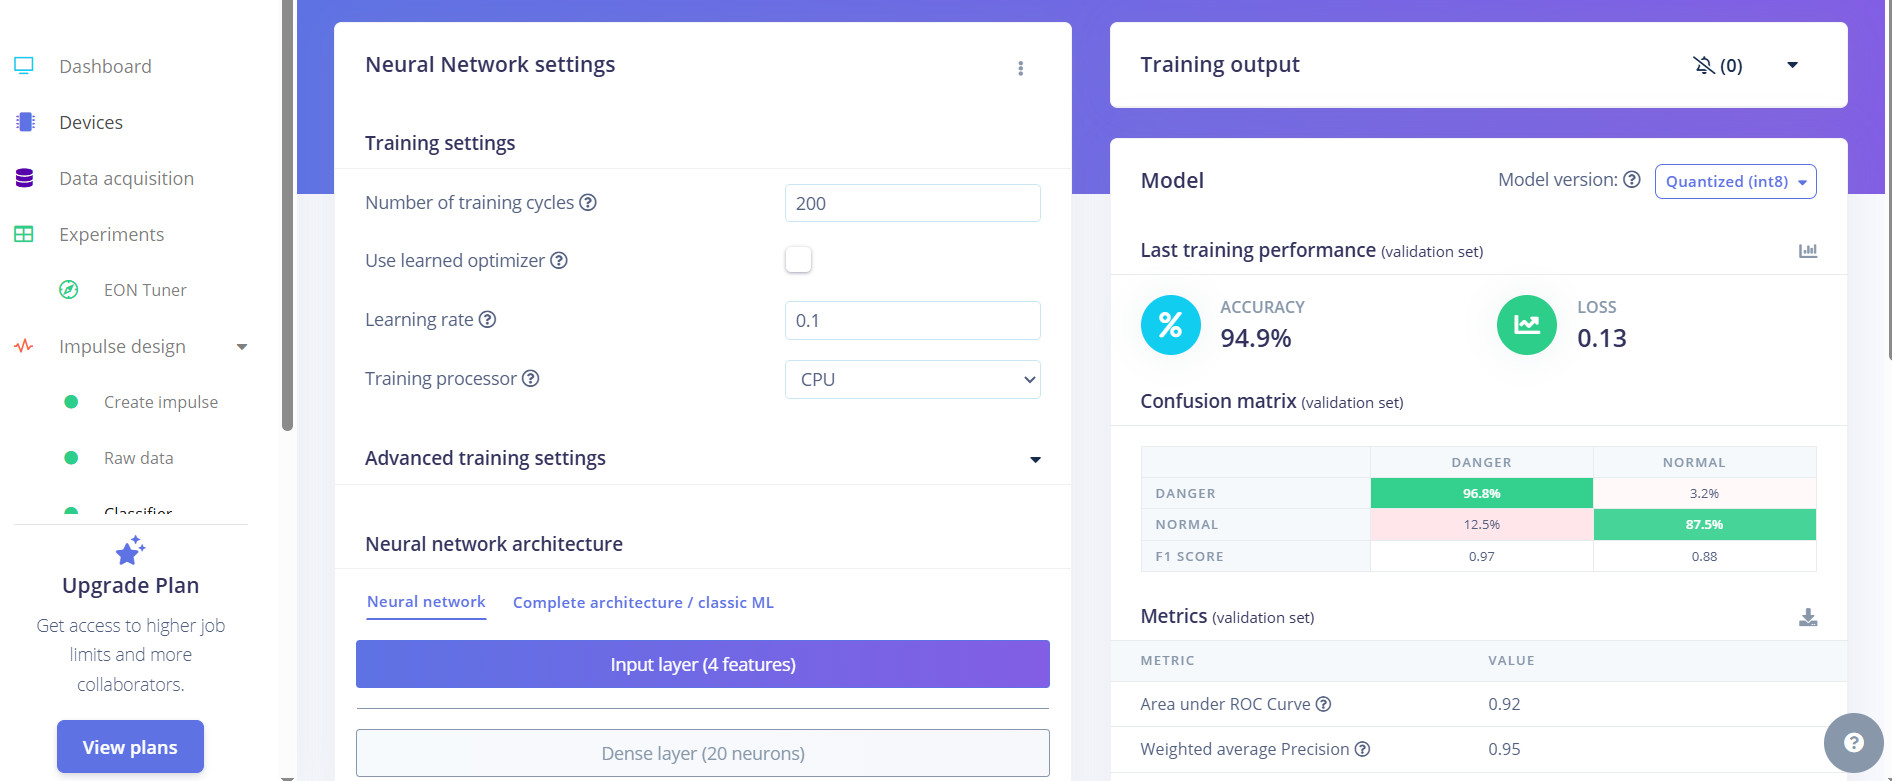Click the chart icon beside Last training performance

[x=1807, y=251]
